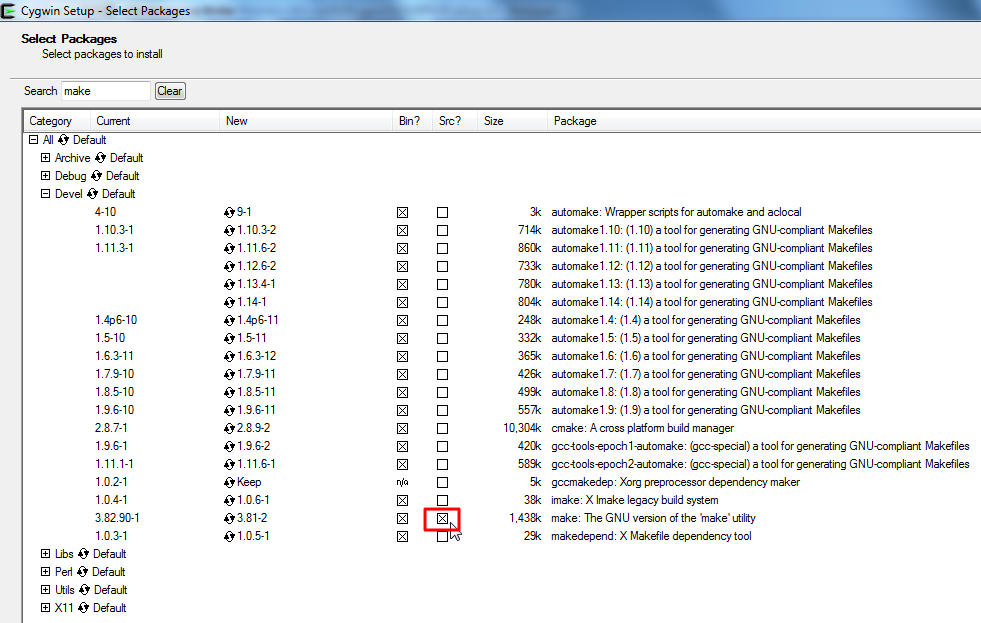Click the Src? column header
This screenshot has width=981, height=623.
pos(455,121)
